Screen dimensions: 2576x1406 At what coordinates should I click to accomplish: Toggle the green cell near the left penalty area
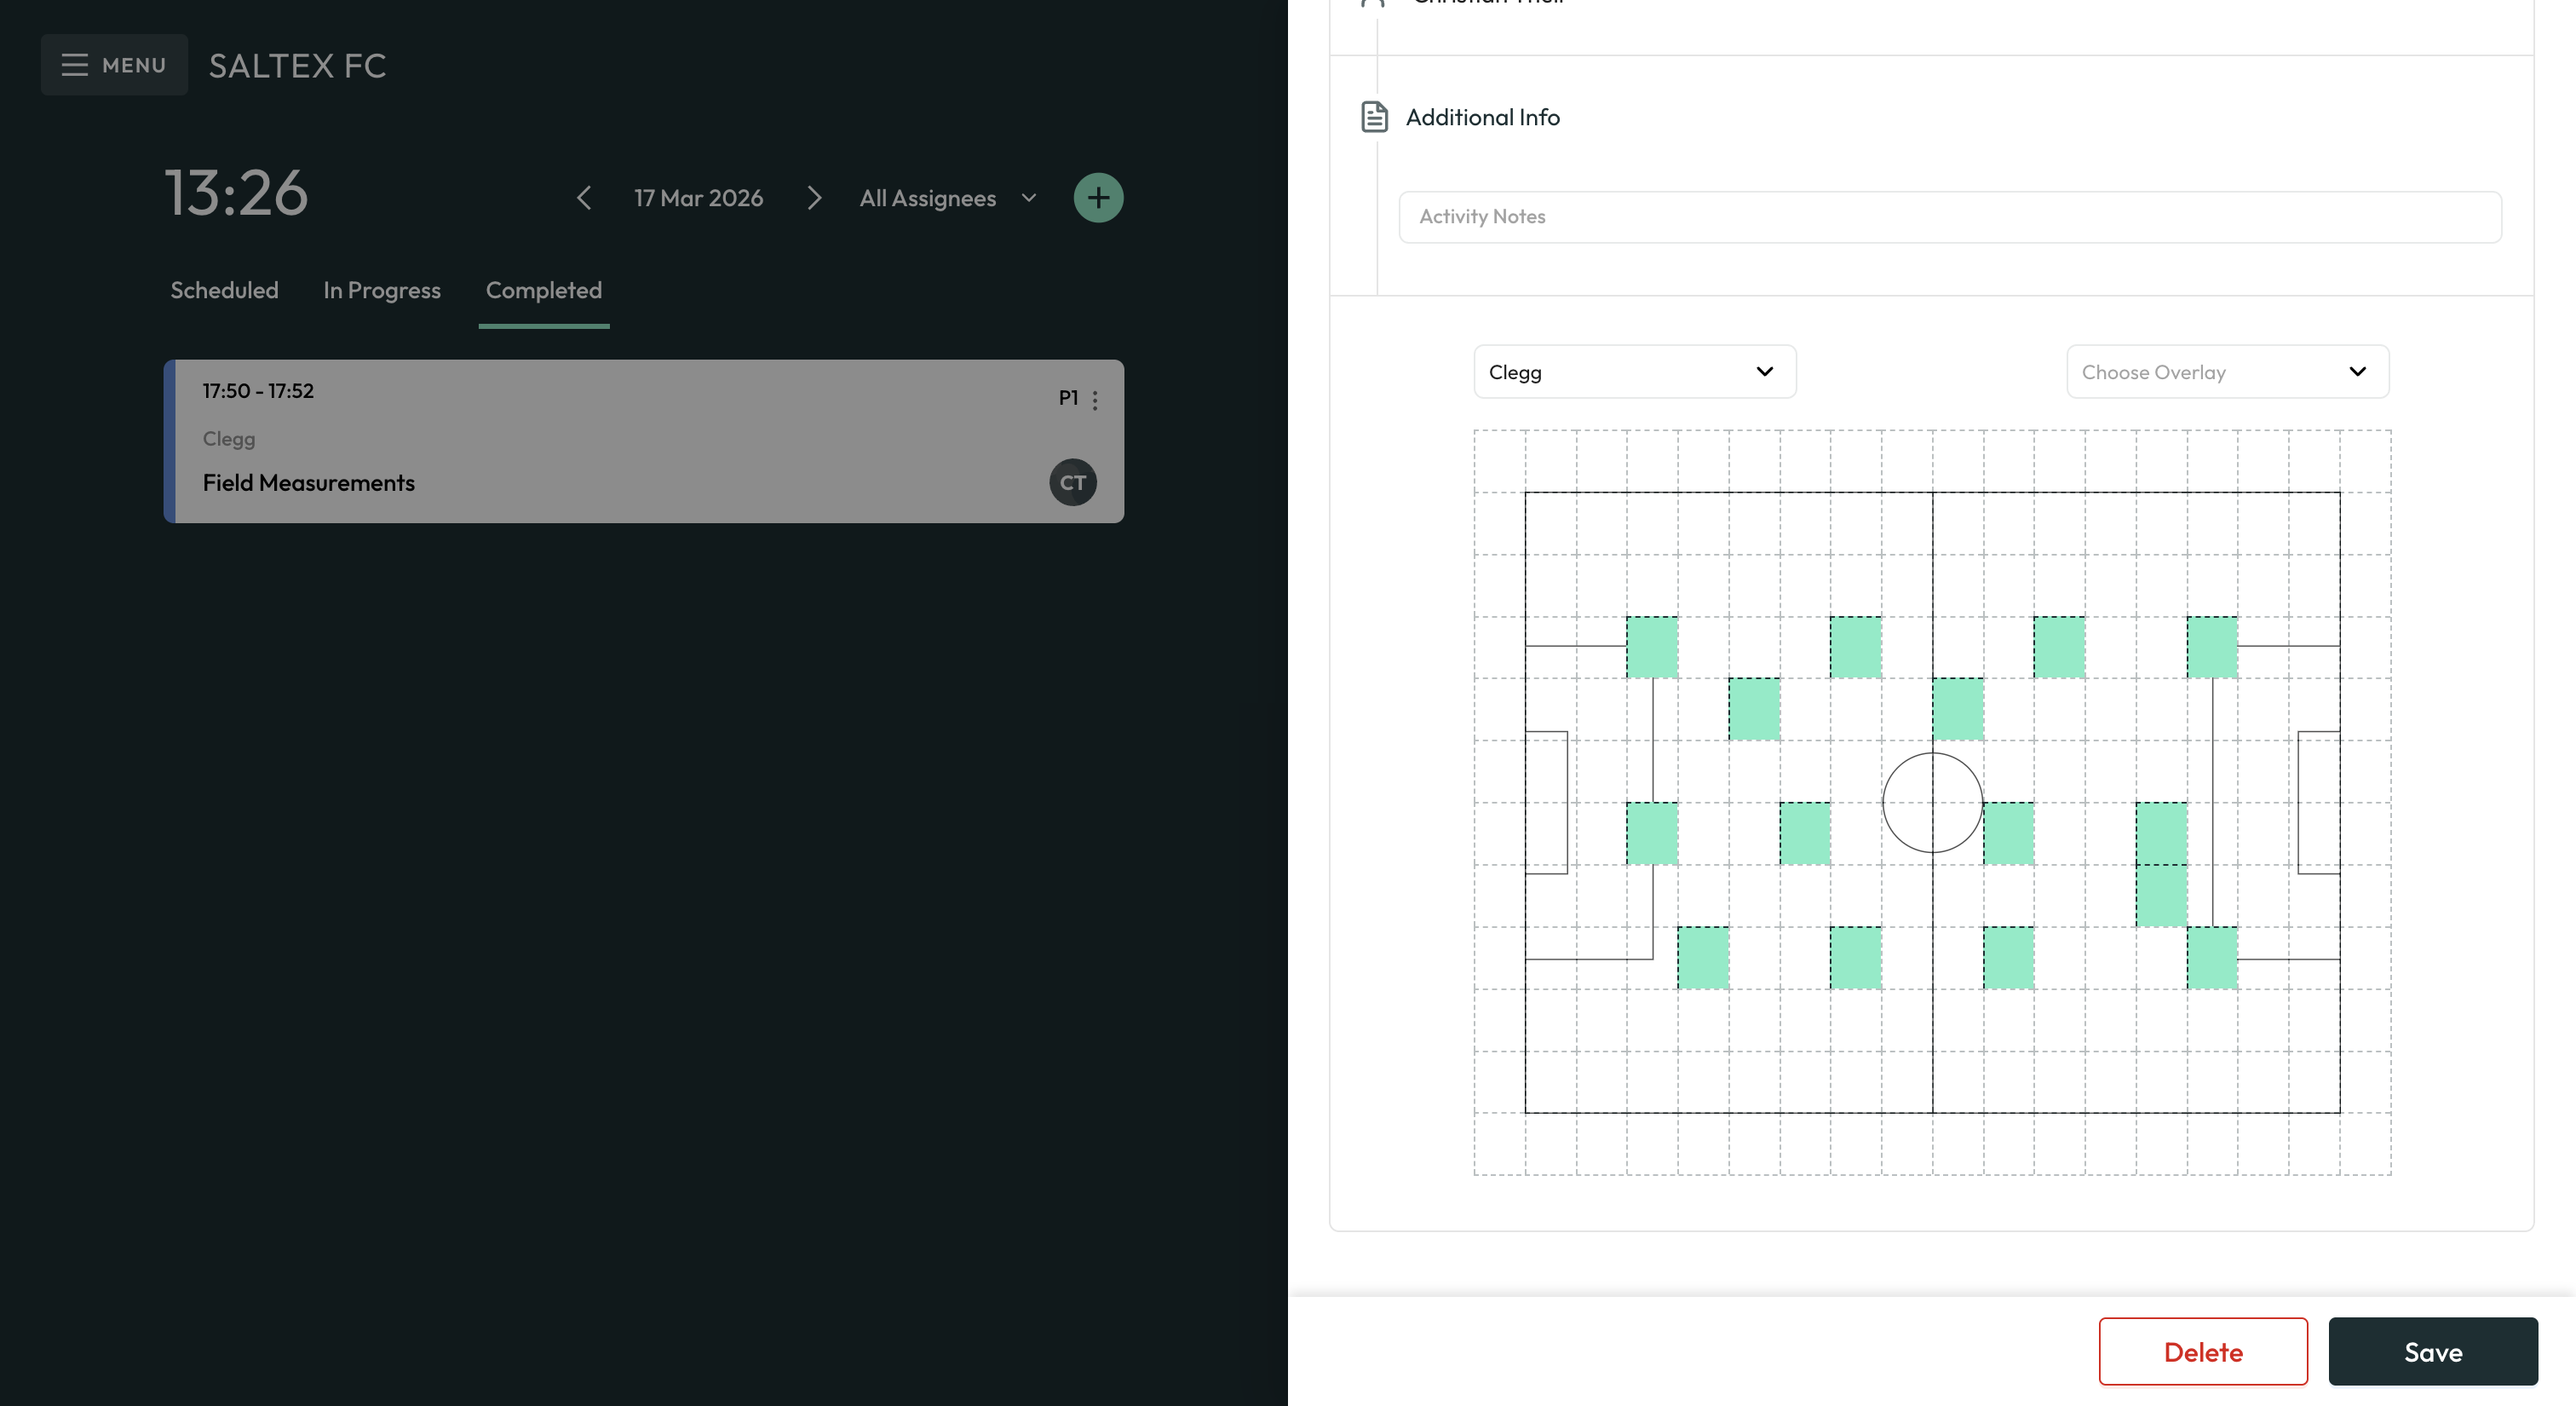(1652, 835)
